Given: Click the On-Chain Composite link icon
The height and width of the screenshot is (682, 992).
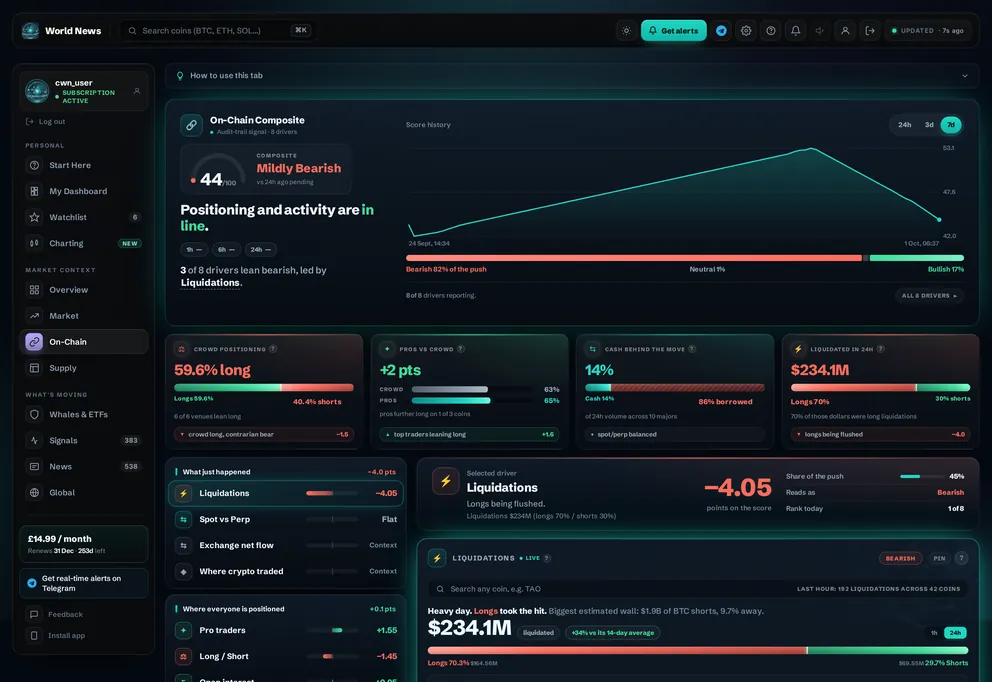Looking at the screenshot, I should click(191, 125).
